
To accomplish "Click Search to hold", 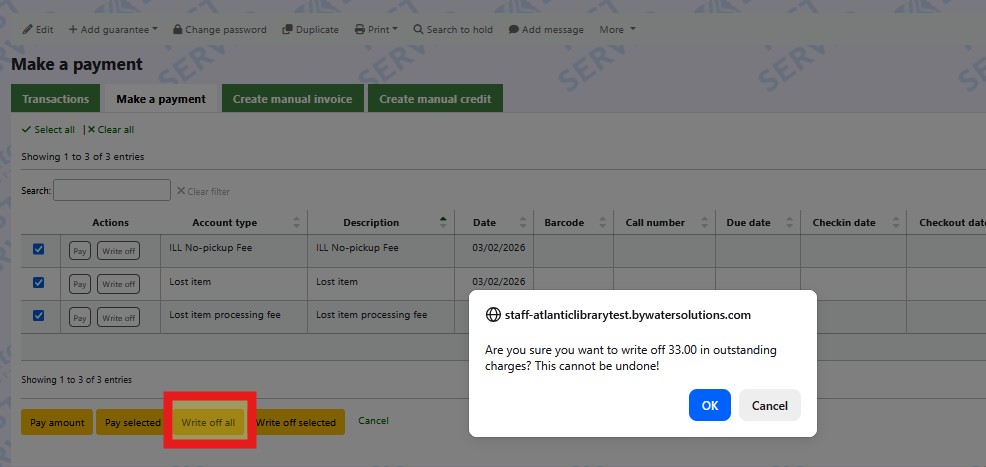I will click(x=453, y=30).
